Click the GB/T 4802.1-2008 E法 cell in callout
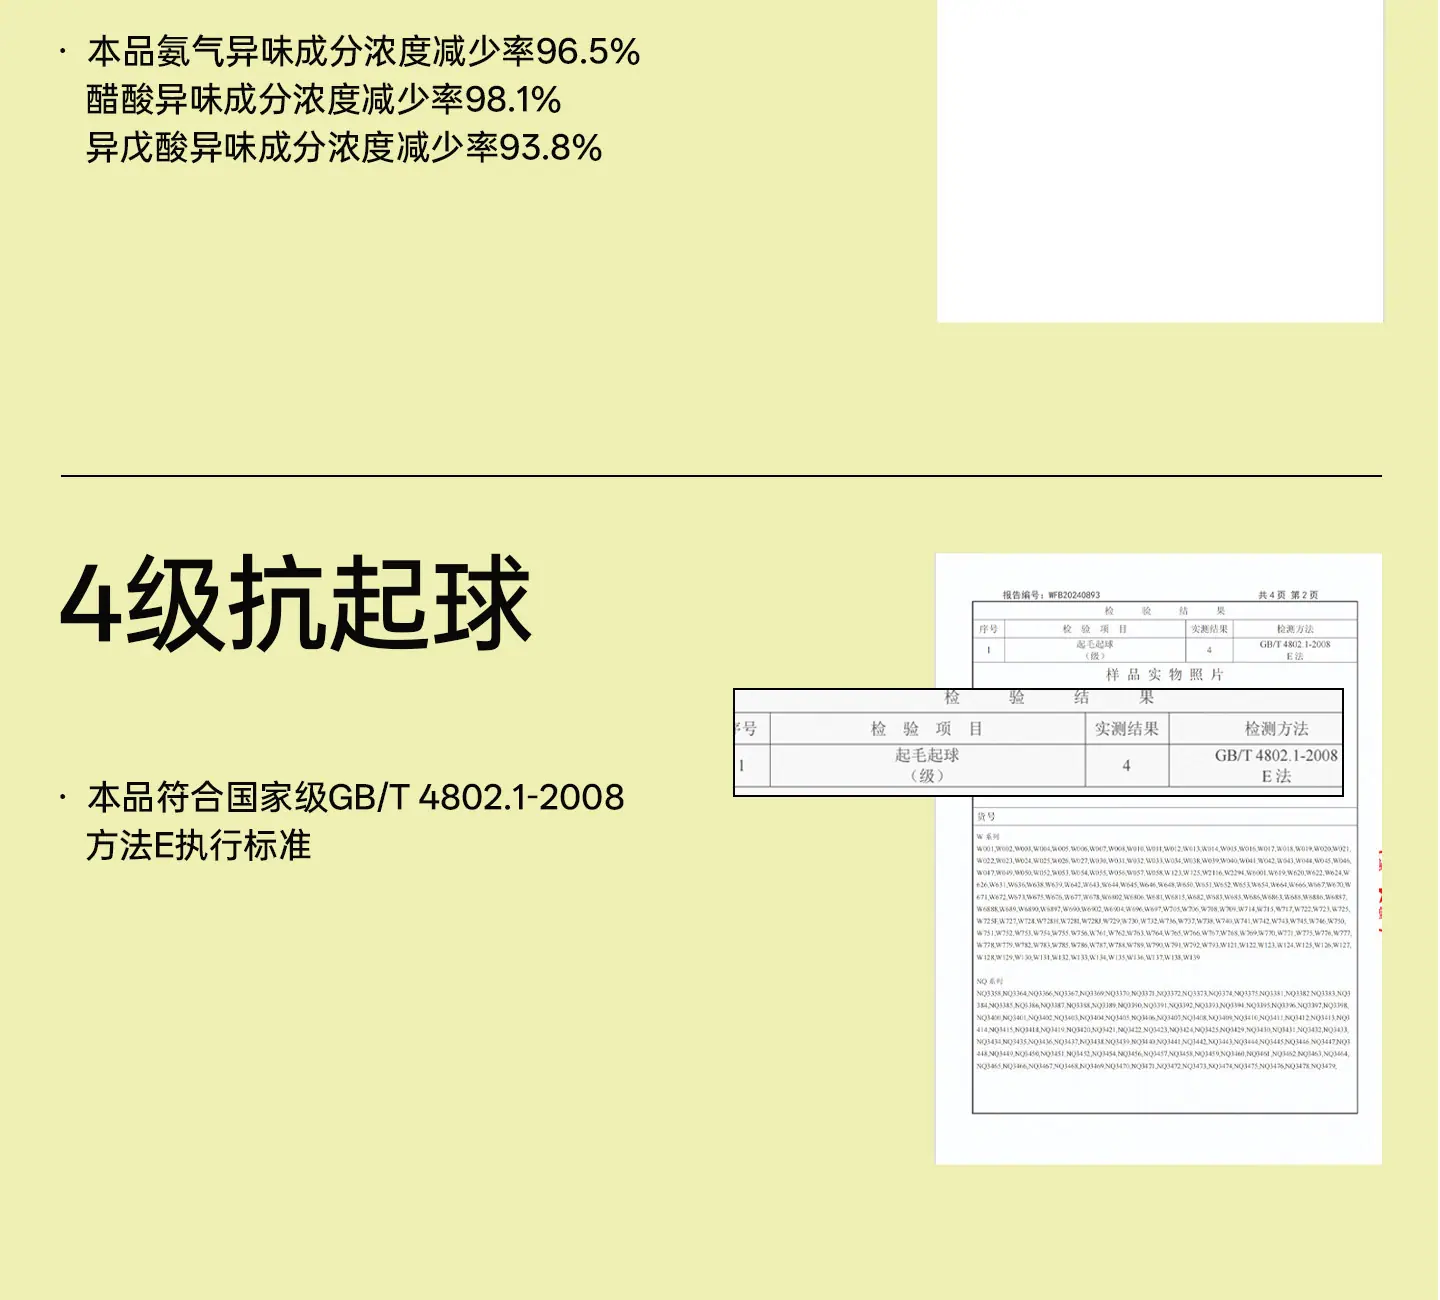 coord(1276,765)
